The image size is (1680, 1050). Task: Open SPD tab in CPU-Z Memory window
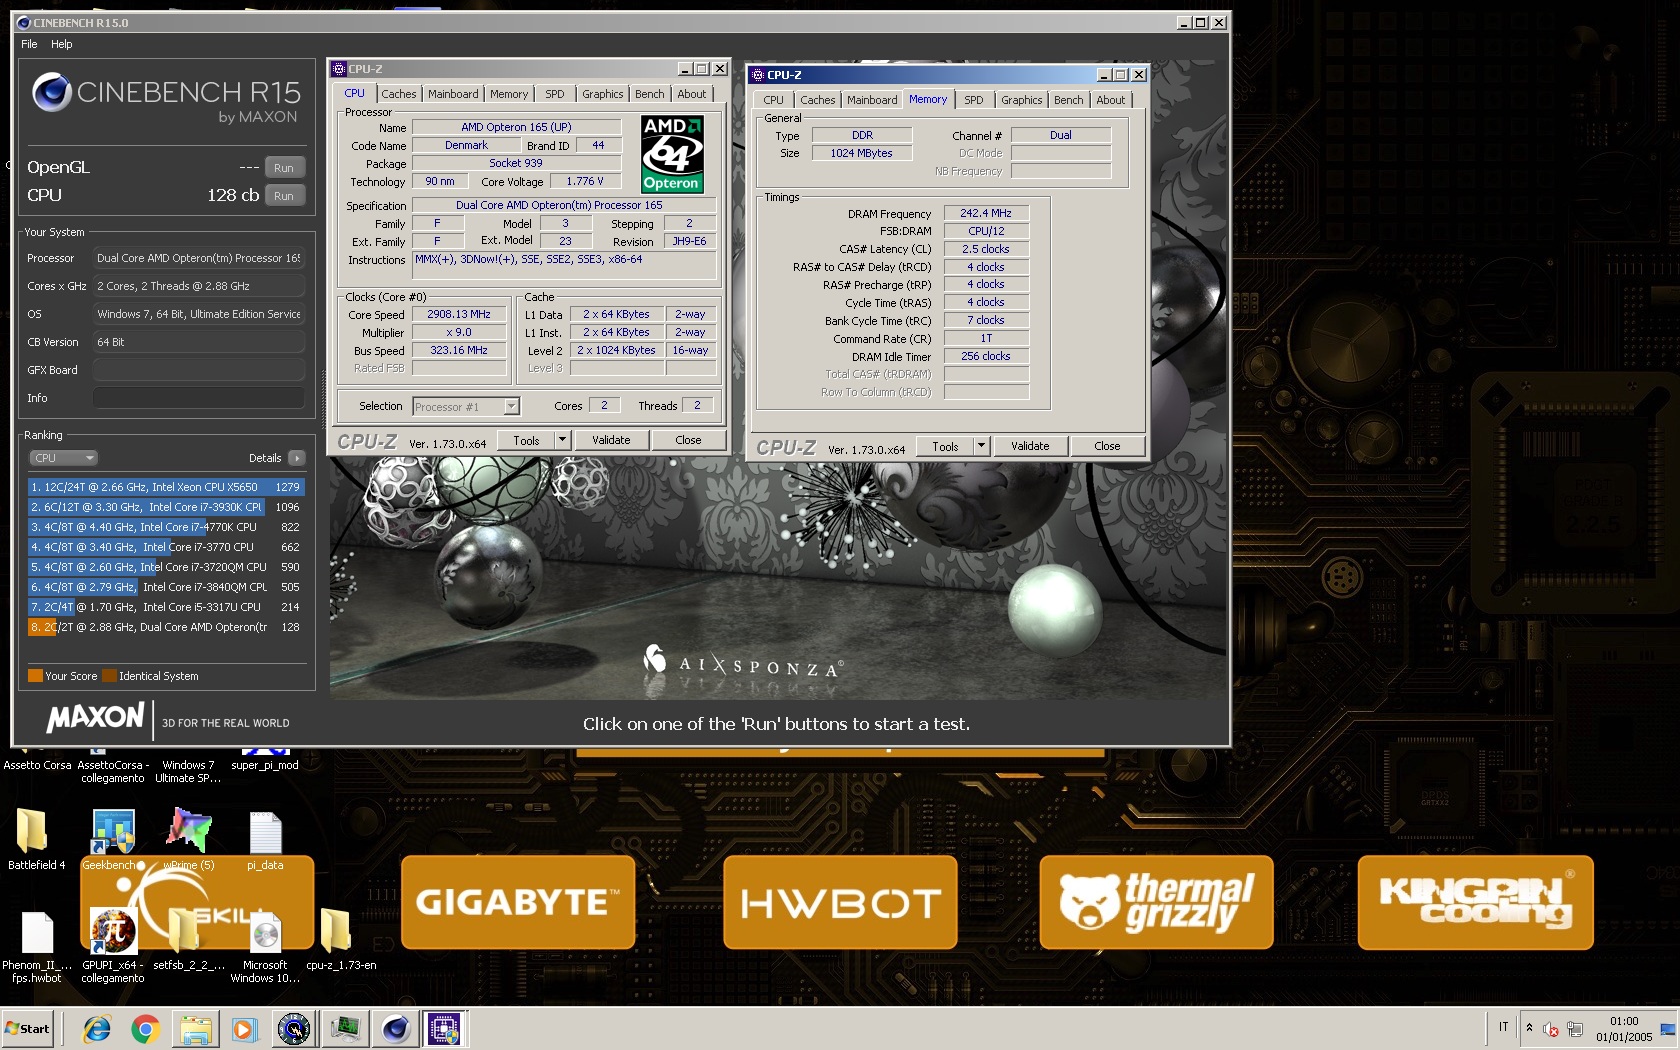[x=974, y=100]
